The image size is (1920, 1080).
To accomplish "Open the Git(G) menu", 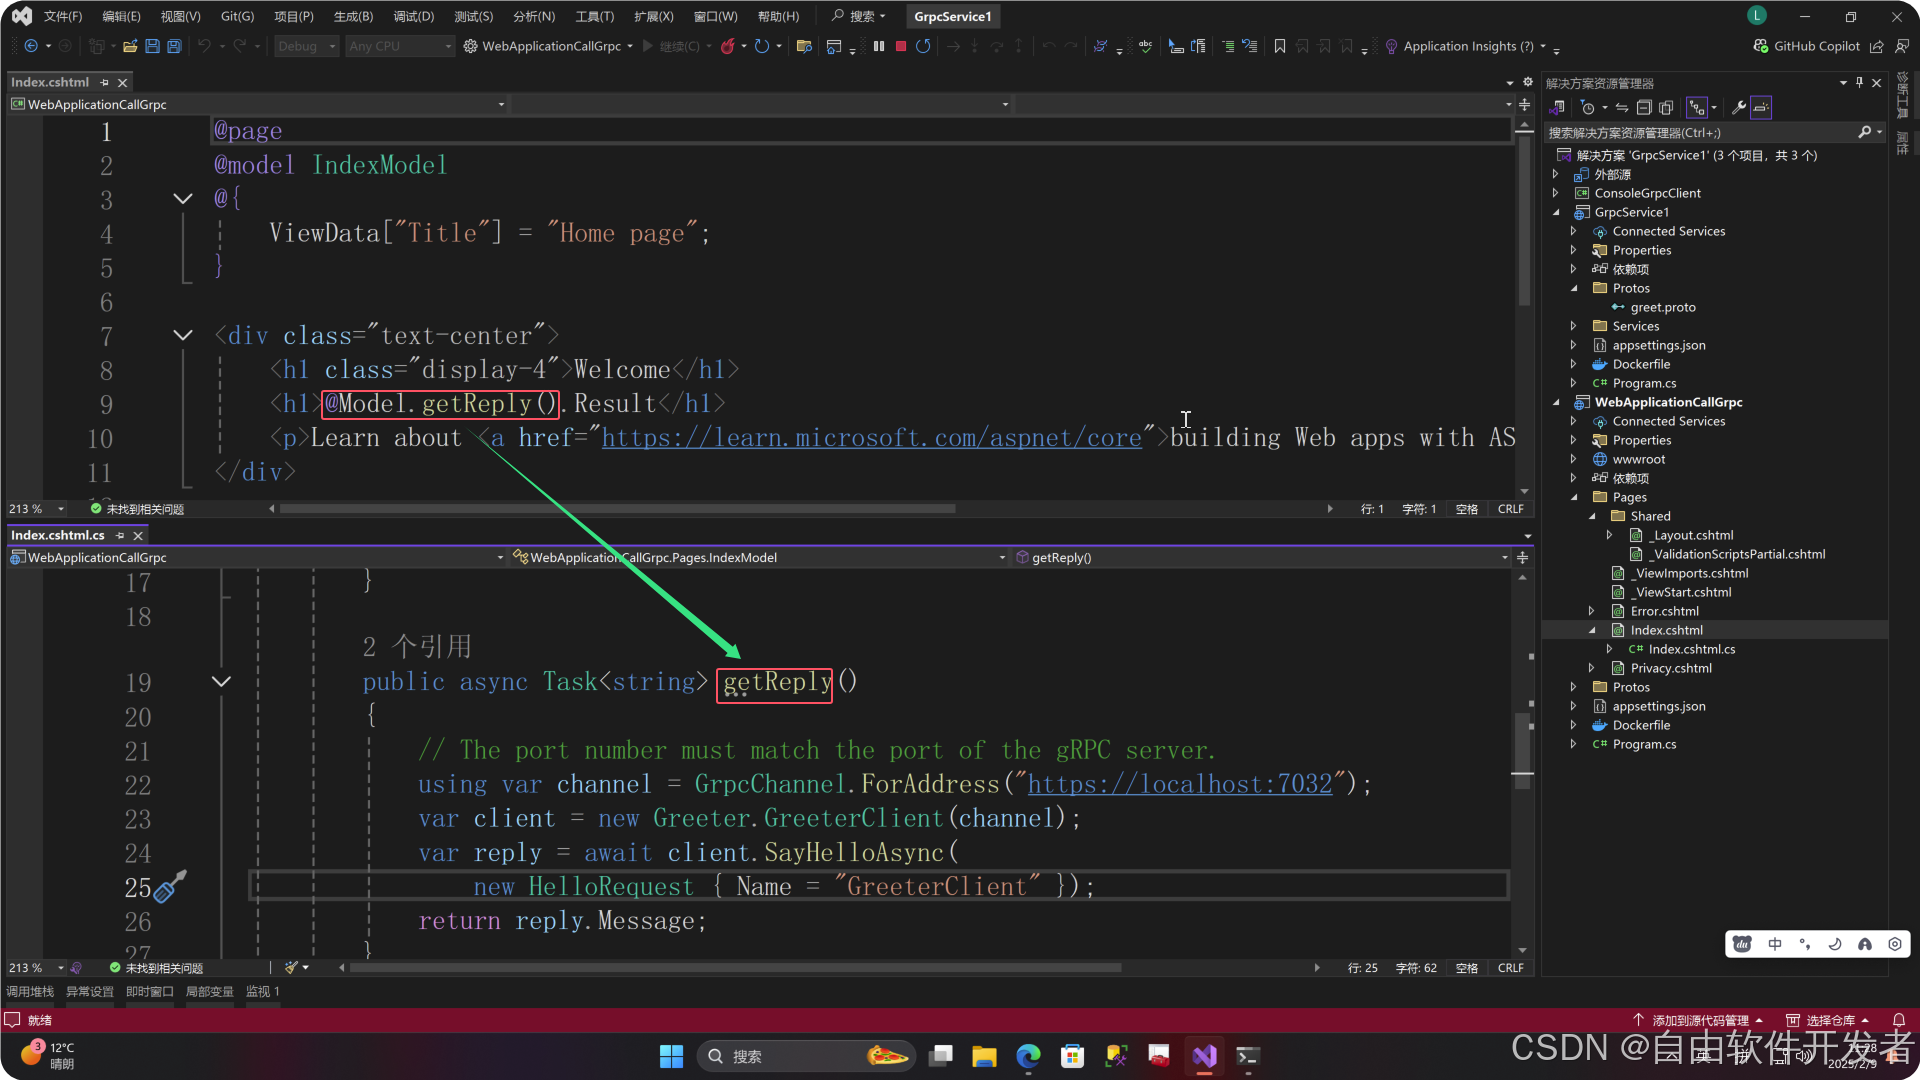I will (x=237, y=16).
